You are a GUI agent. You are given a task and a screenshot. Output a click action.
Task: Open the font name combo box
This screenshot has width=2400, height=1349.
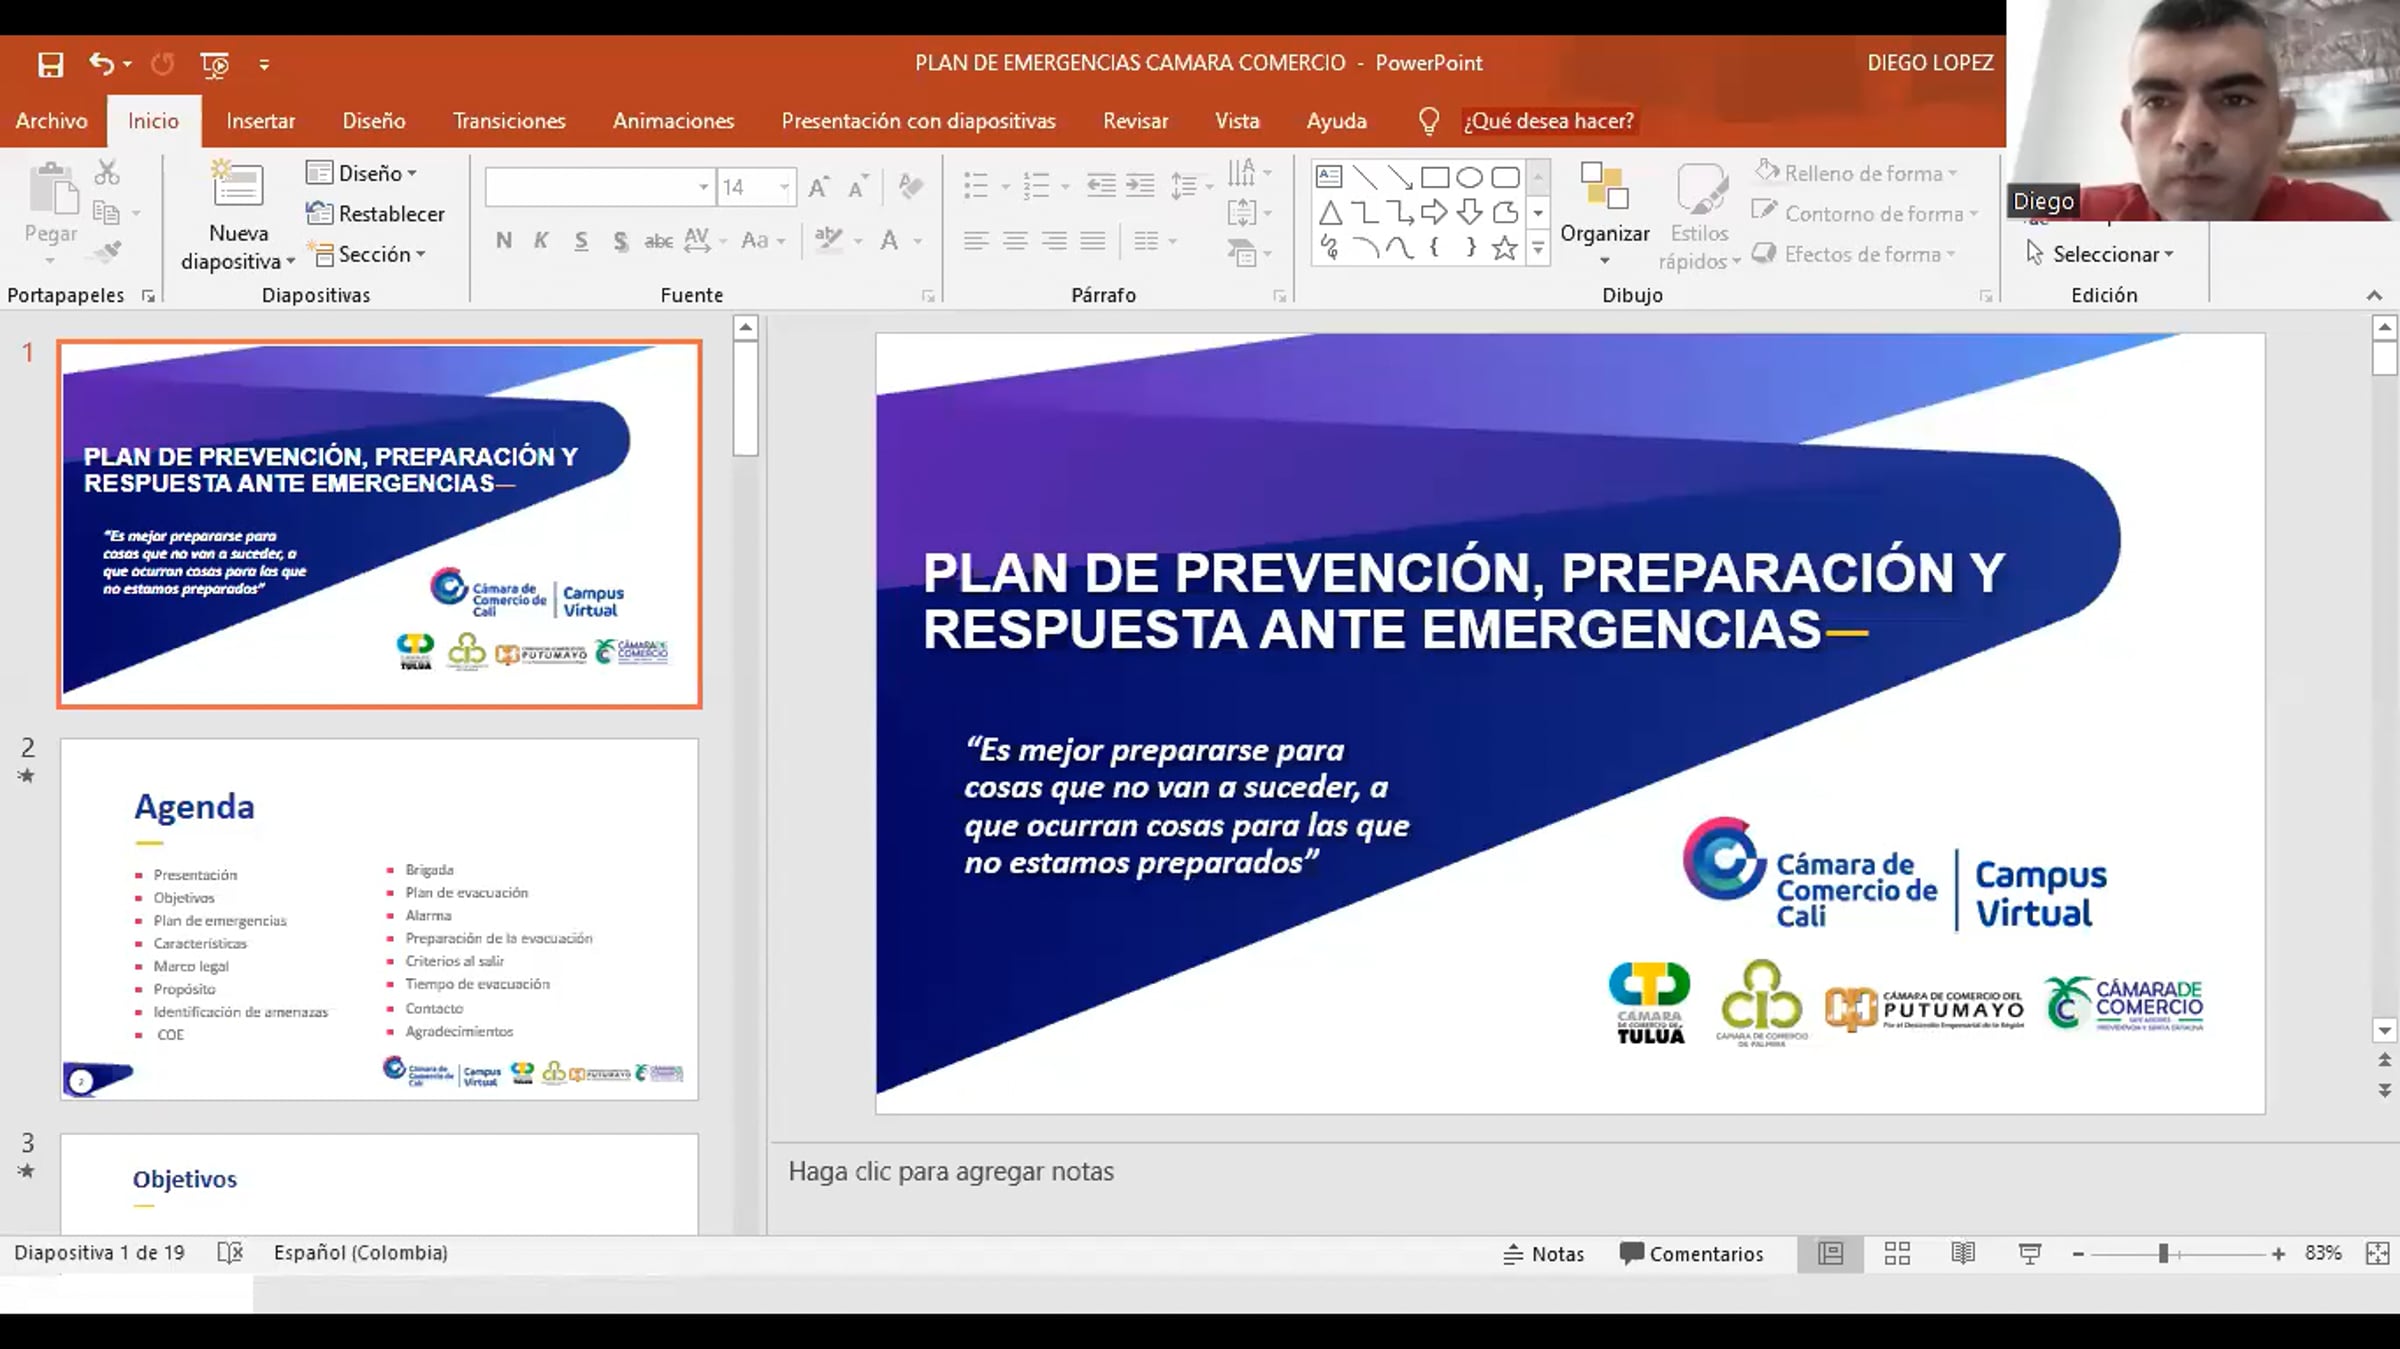[599, 187]
